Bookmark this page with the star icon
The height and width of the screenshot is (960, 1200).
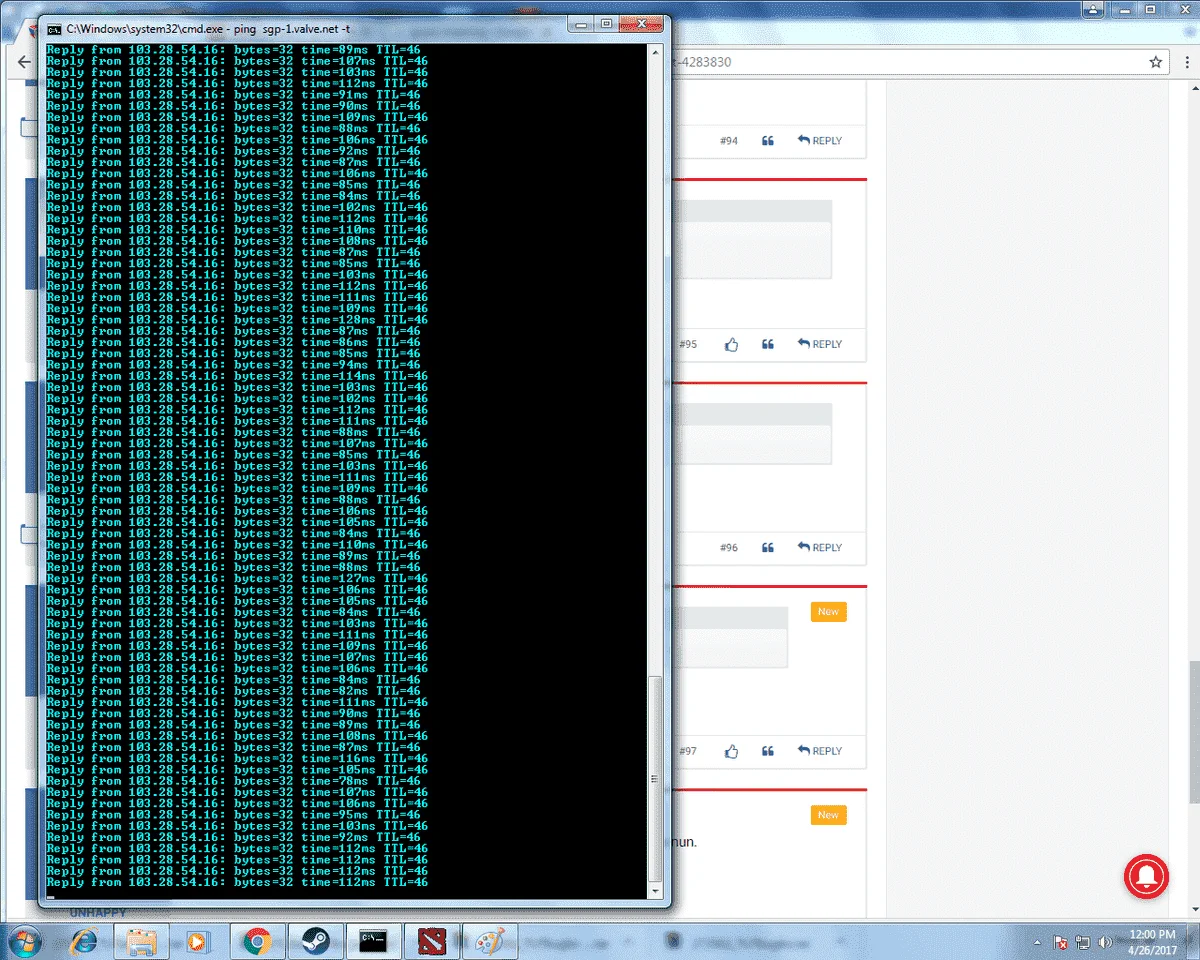pos(1156,62)
